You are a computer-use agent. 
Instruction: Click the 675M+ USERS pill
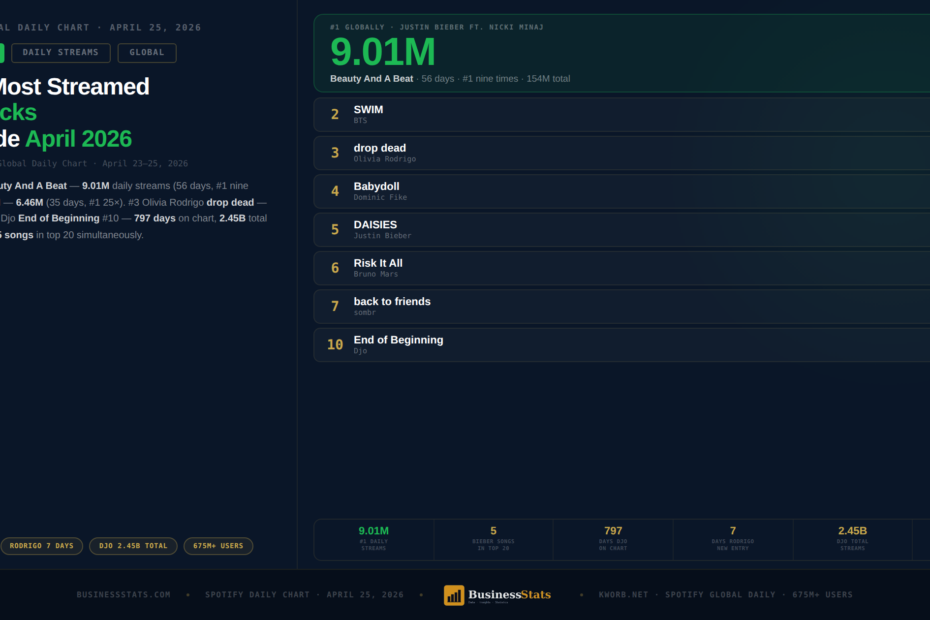pyautogui.click(x=218, y=546)
